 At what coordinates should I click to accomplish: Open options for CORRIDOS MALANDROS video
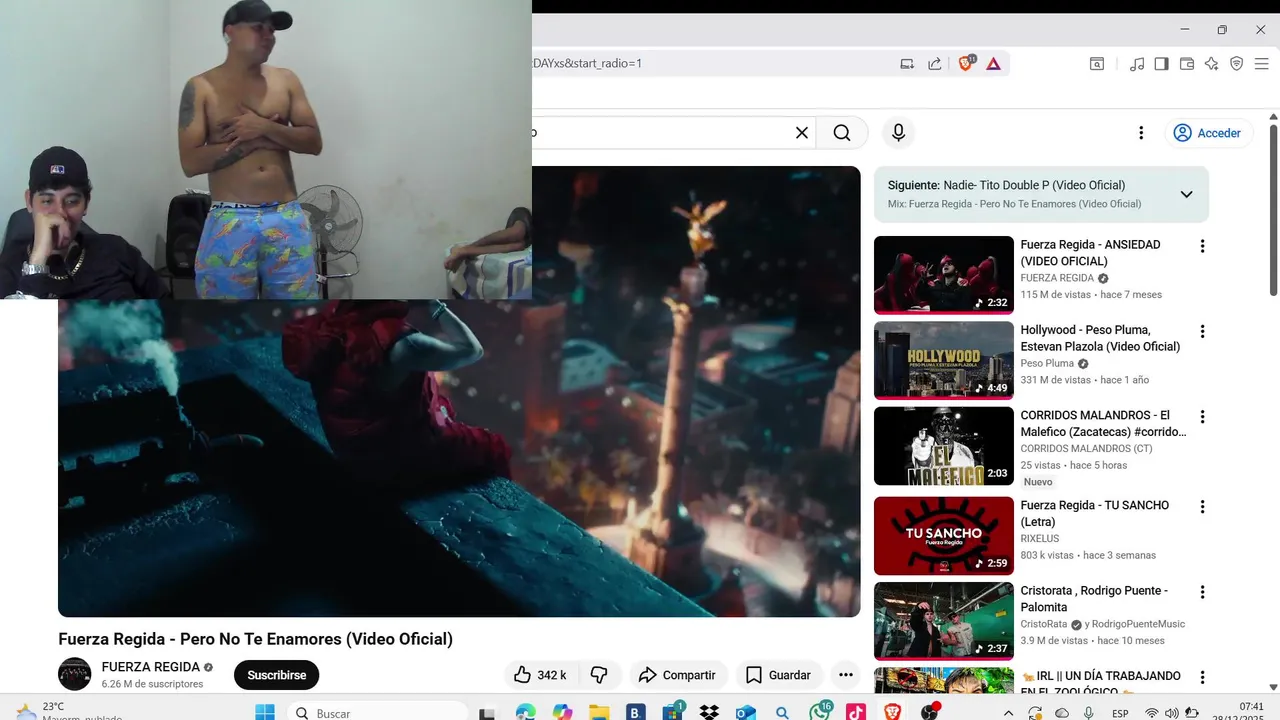coord(1202,416)
